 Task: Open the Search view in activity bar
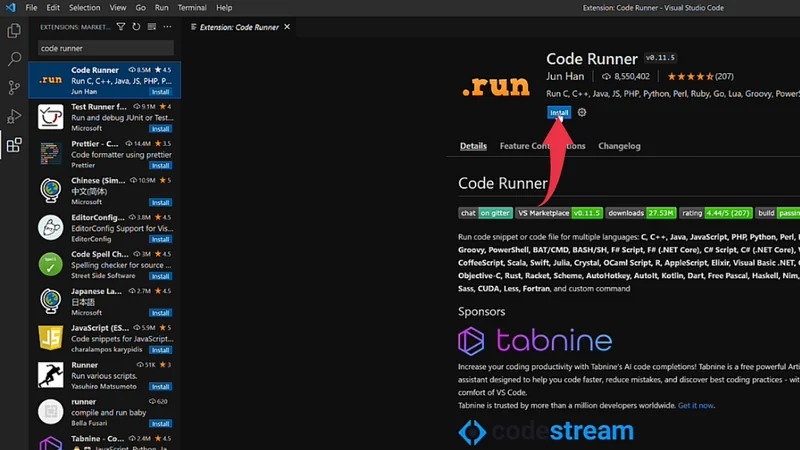(x=14, y=60)
